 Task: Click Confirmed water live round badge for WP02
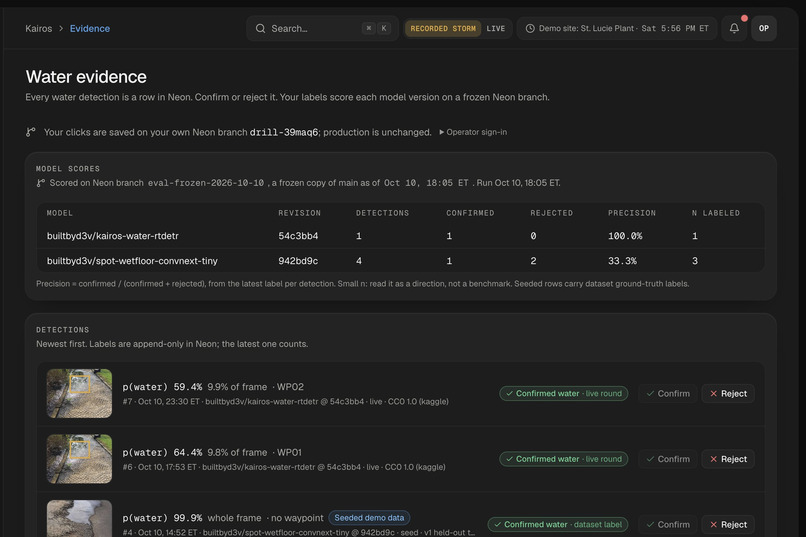[x=563, y=394]
